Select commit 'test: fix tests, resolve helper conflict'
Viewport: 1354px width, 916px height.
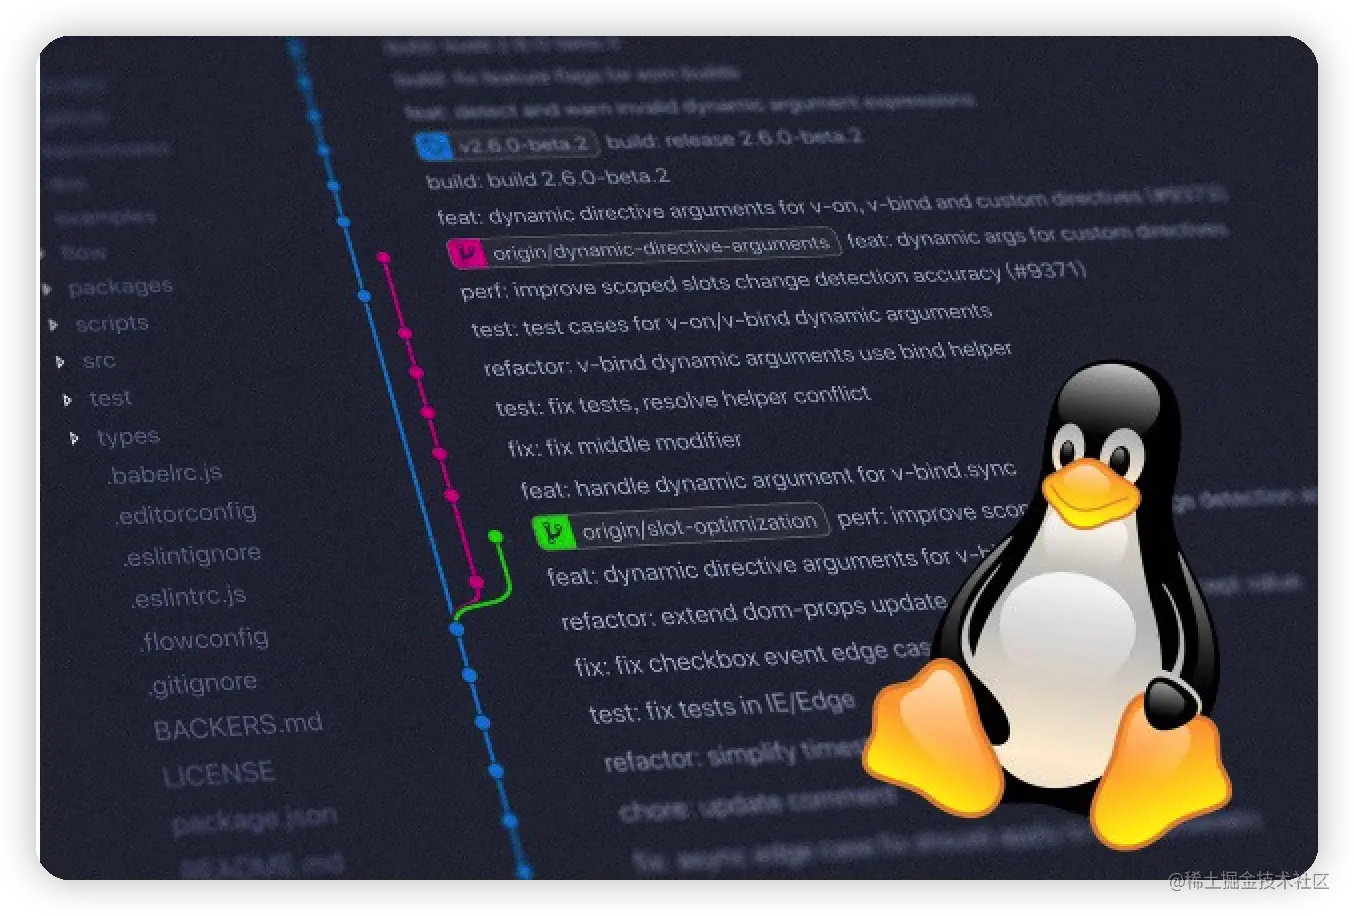coord(683,400)
